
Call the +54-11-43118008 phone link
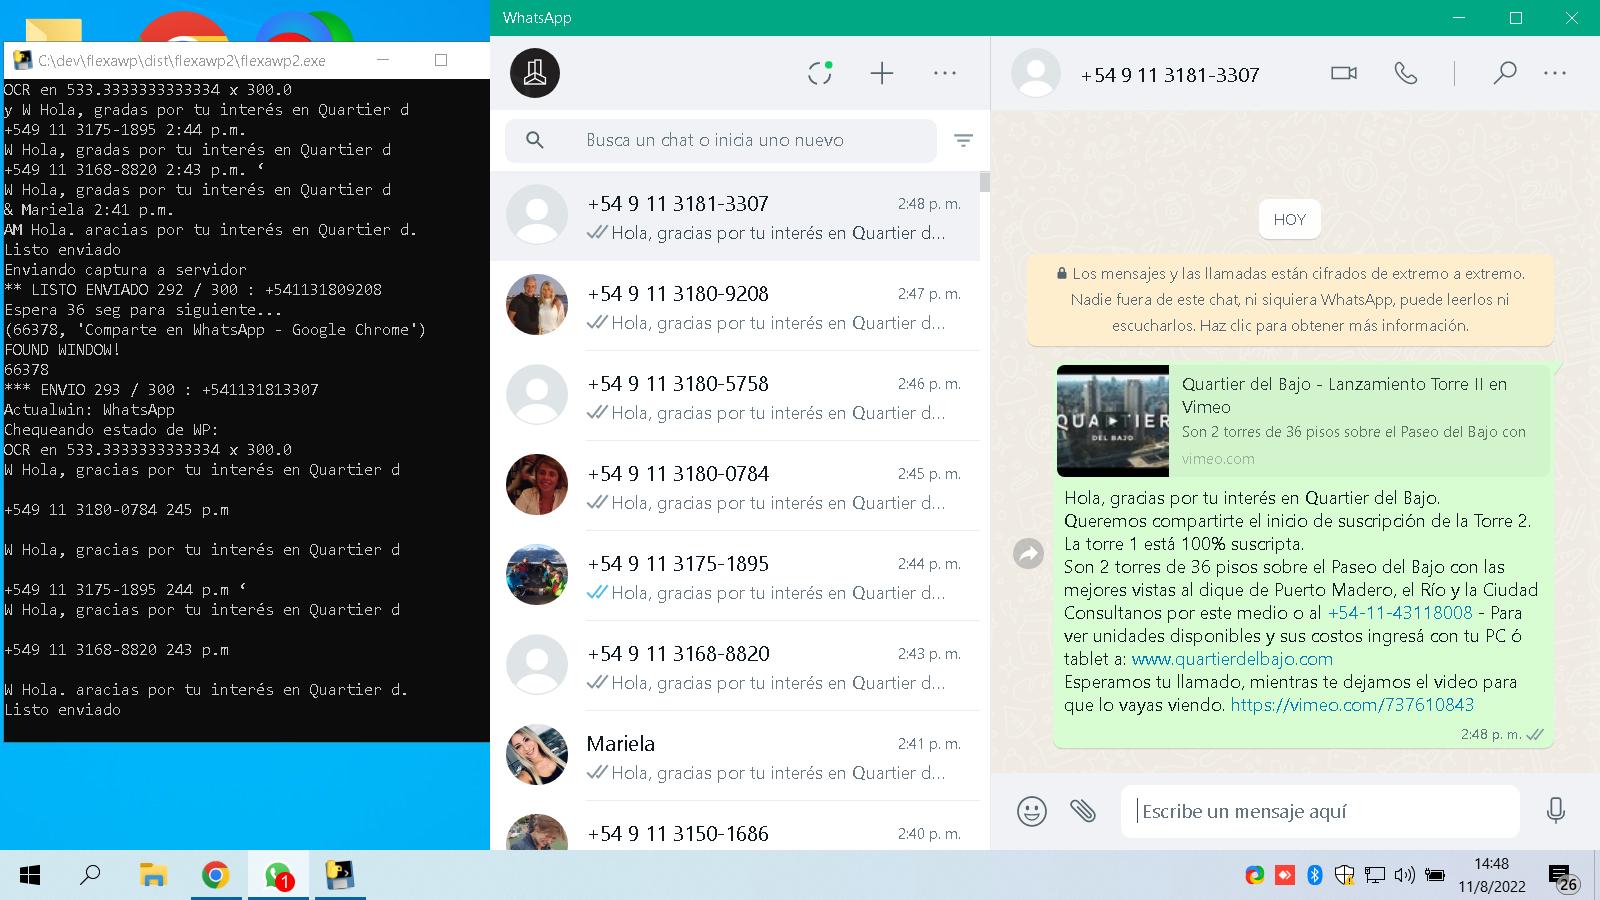(1400, 612)
